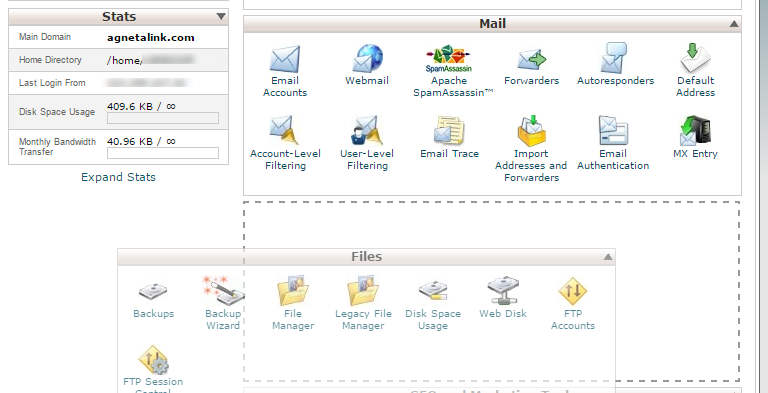The width and height of the screenshot is (768, 393).
Task: Click the Expand Stats link
Action: (118, 177)
